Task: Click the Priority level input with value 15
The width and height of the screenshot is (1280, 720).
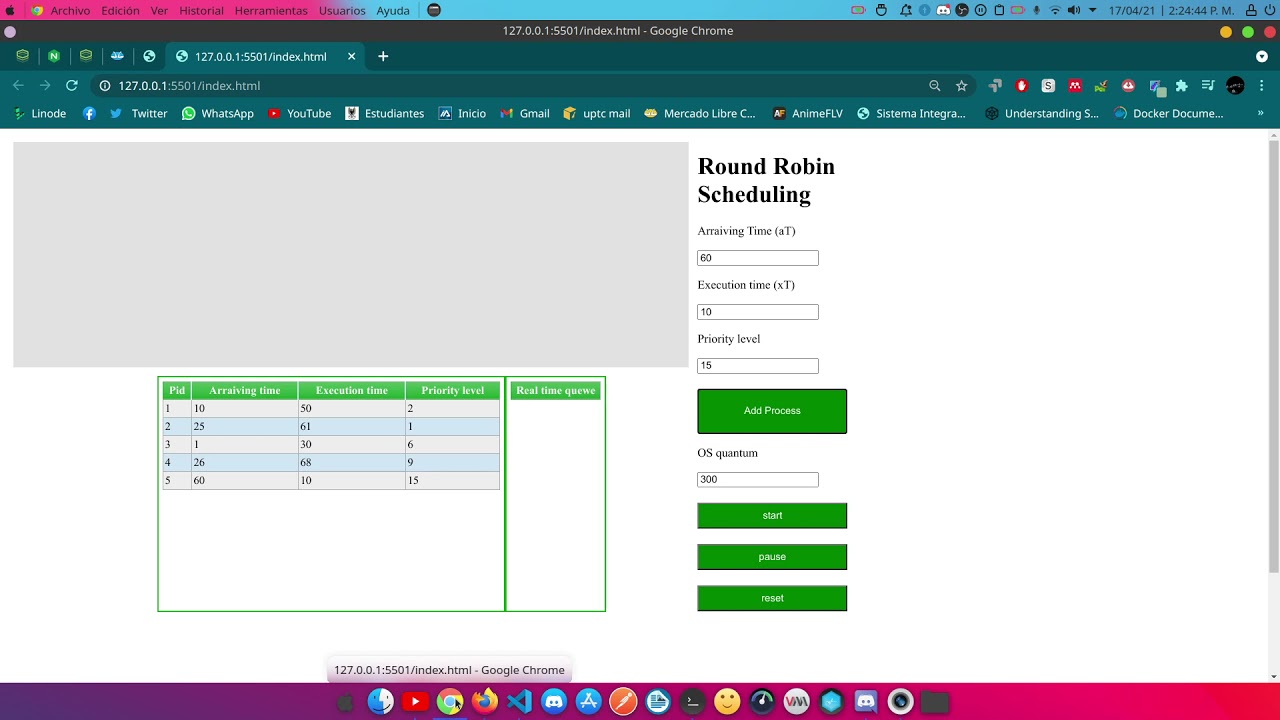Action: [758, 366]
